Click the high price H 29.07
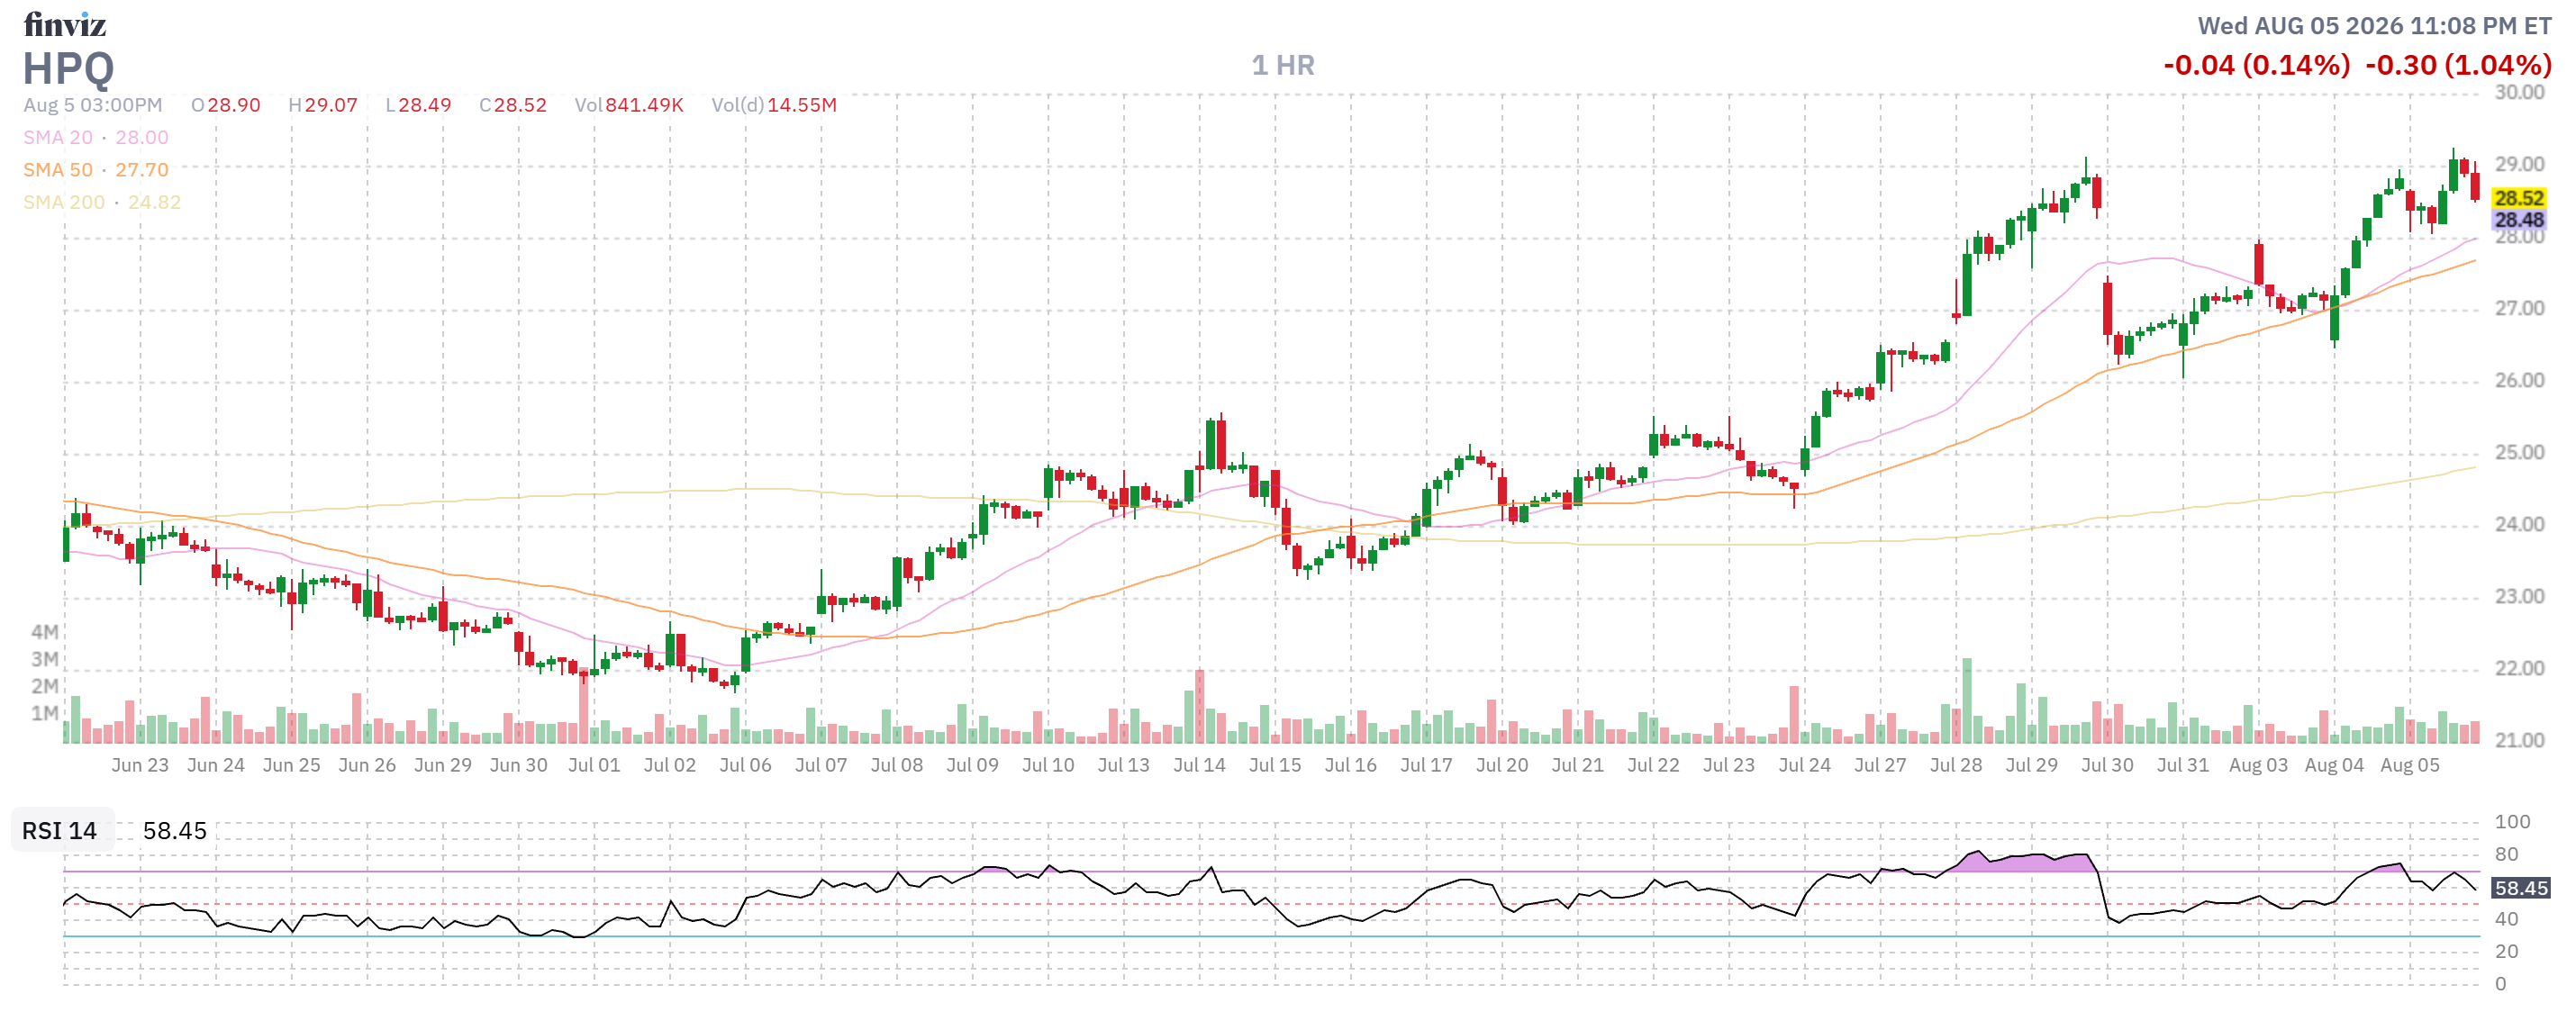 point(323,105)
